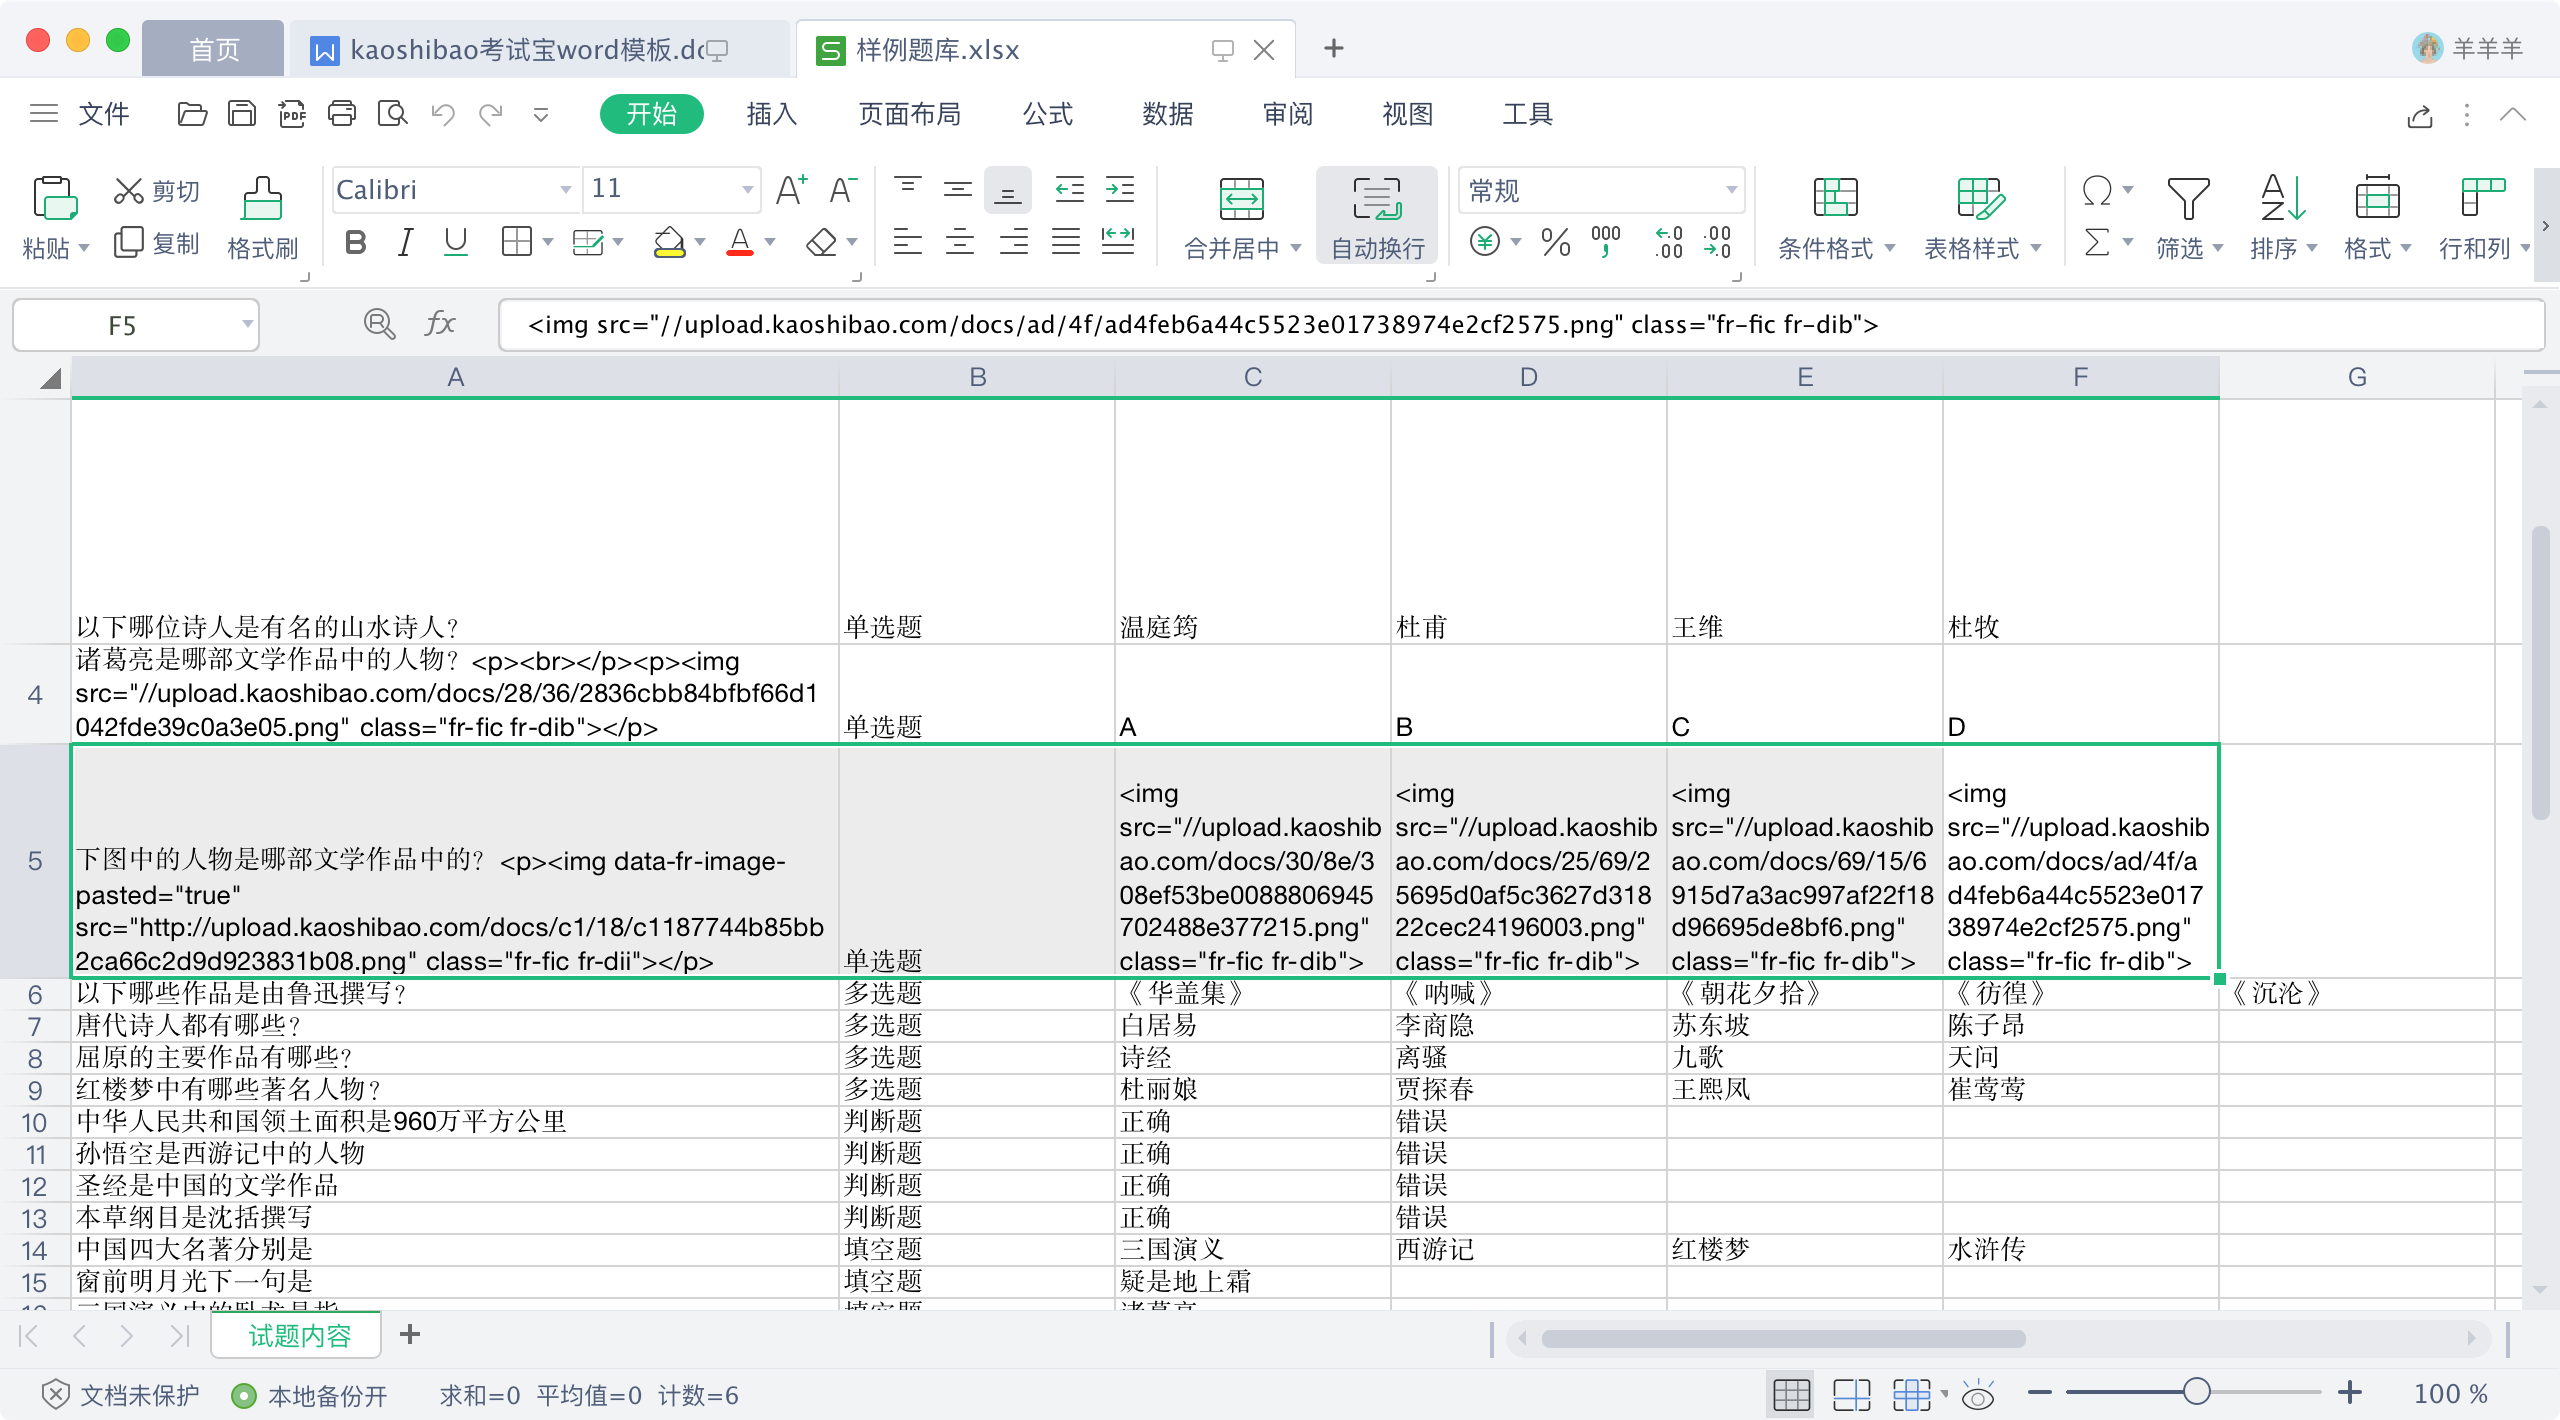
Task: Expand the number format dropdown showing 常规
Action: (1730, 190)
